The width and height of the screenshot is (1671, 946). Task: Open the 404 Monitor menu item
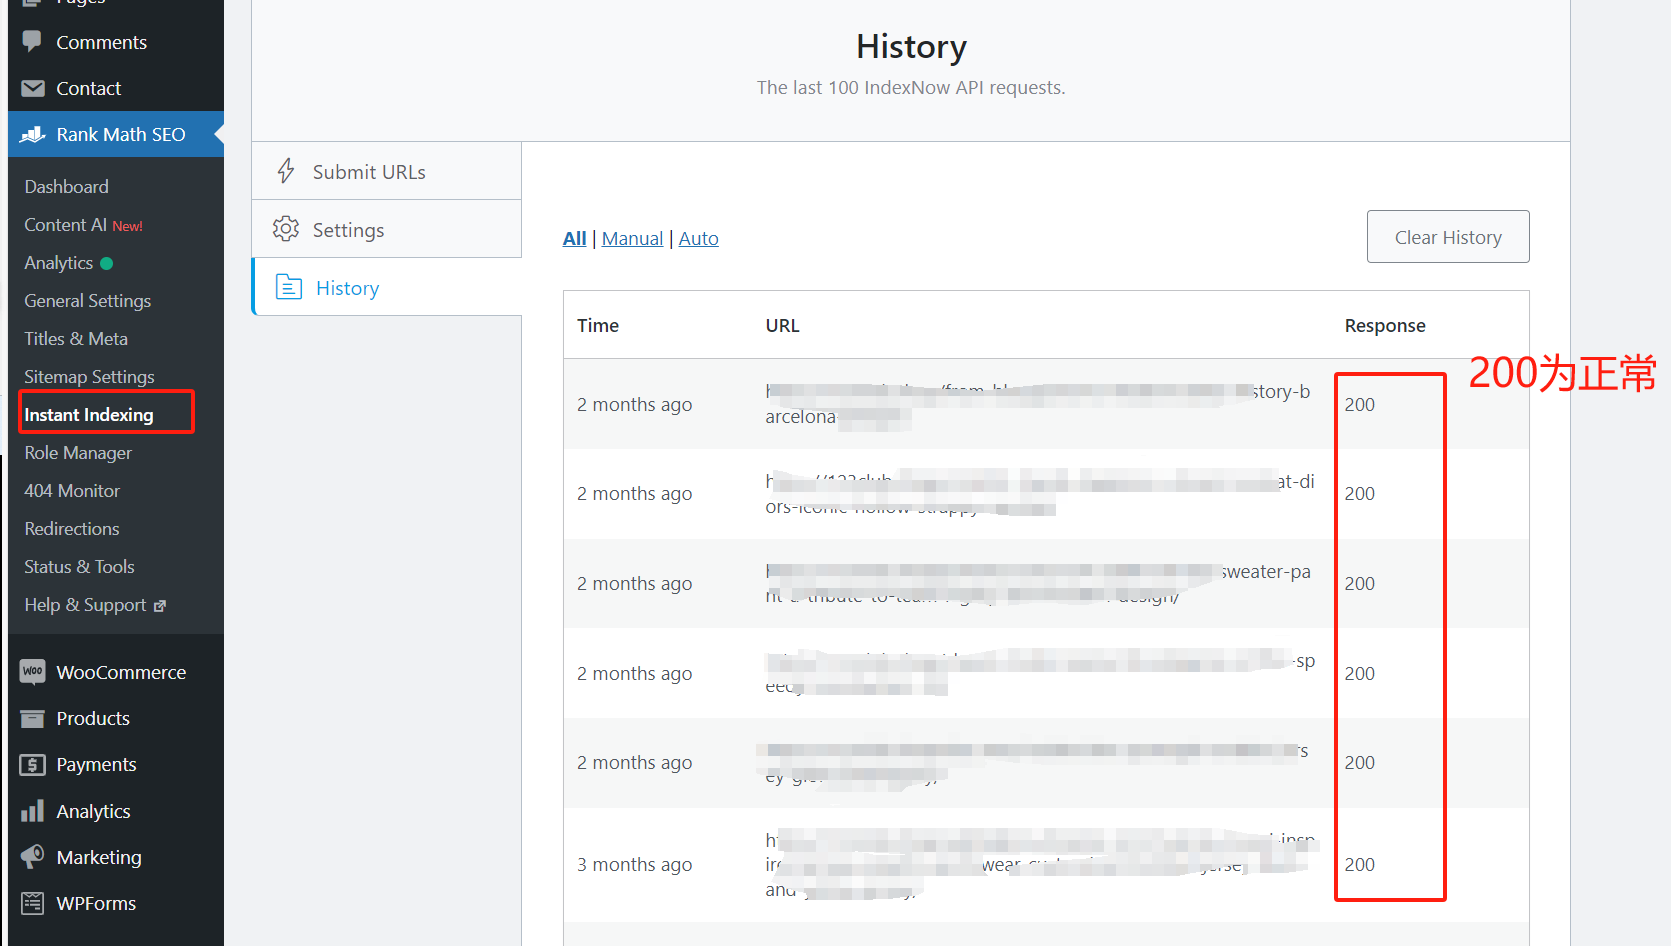pyautogui.click(x=72, y=491)
